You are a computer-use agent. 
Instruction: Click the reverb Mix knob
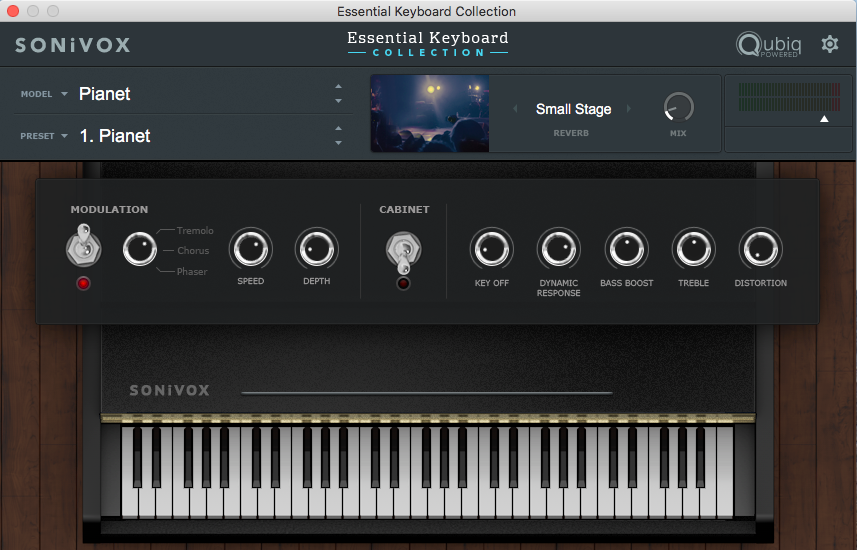coord(678,107)
